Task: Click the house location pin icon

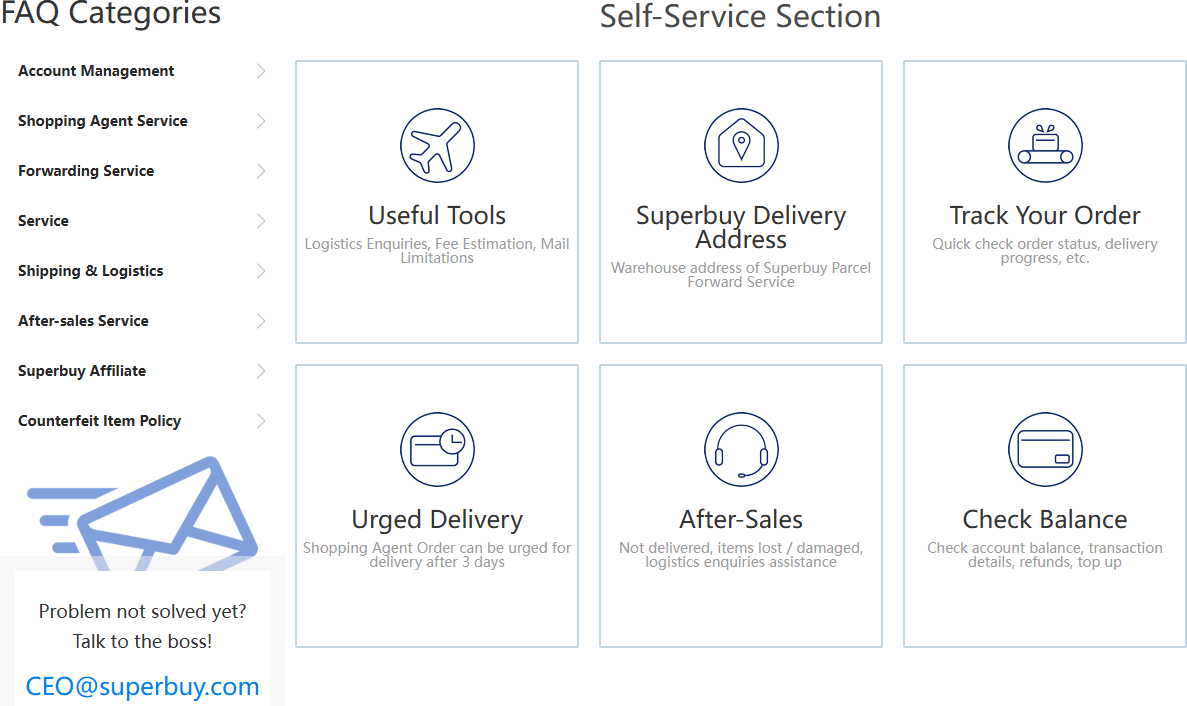Action: pos(741,145)
